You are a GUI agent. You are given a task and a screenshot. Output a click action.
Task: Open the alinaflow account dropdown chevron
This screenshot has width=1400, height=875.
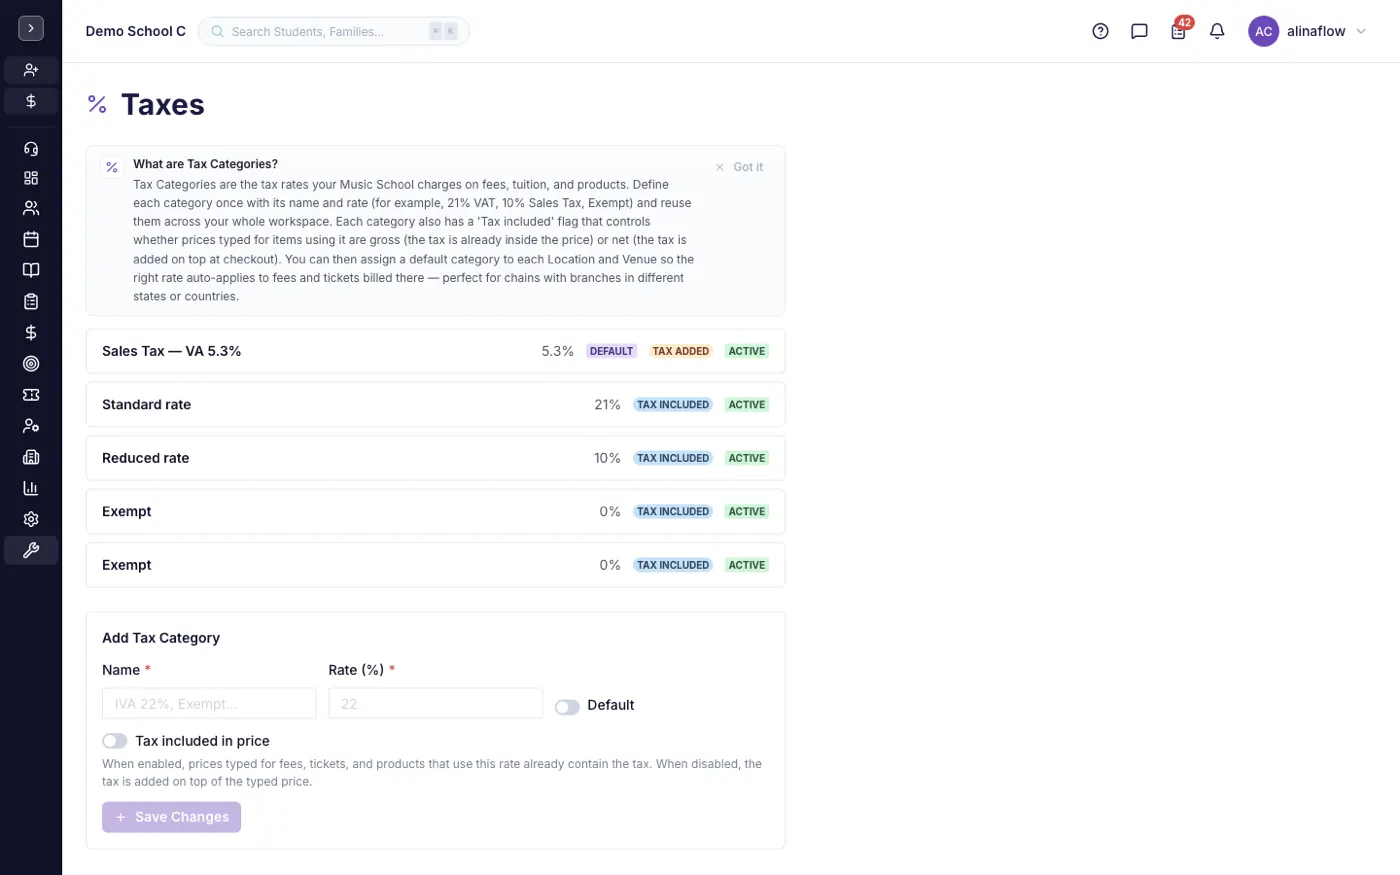(1361, 31)
